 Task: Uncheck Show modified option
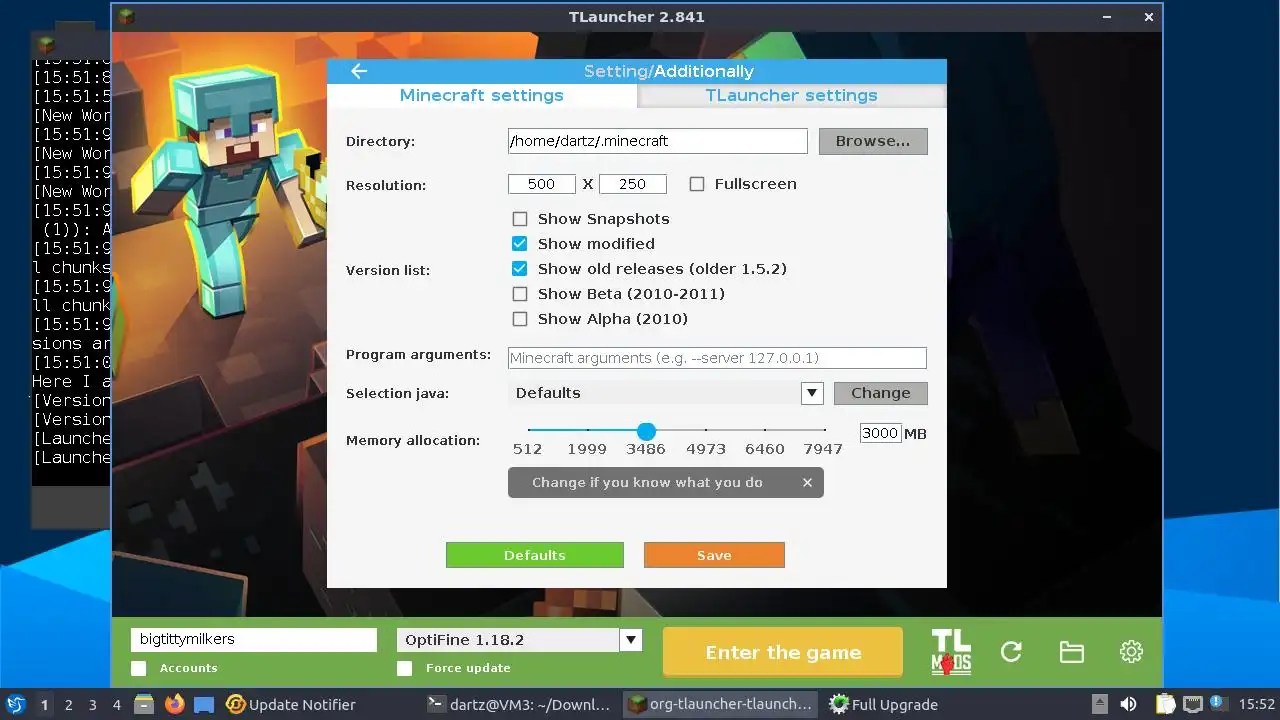520,244
